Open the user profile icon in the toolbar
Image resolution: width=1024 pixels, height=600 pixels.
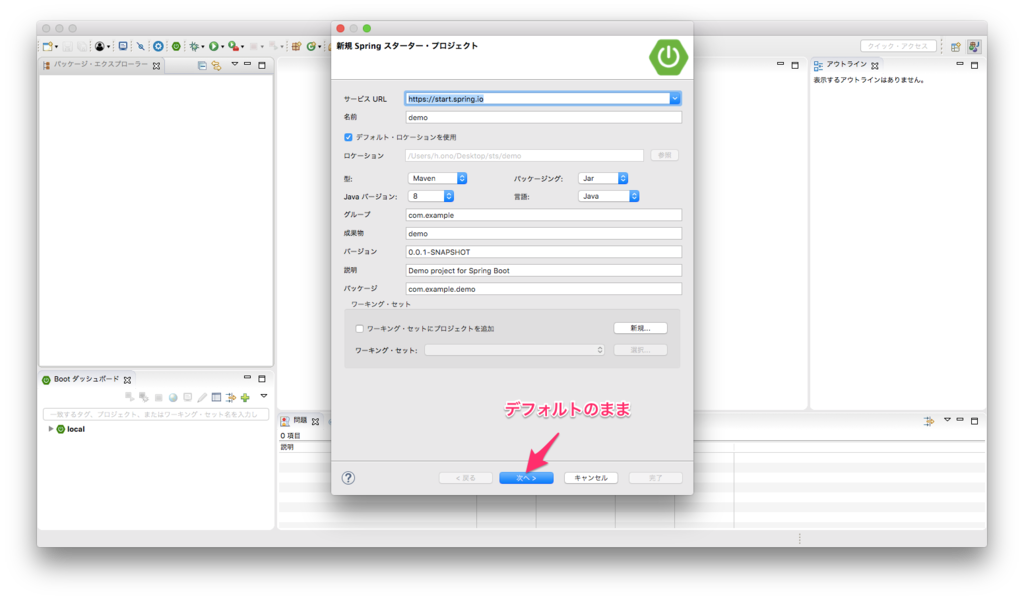coord(99,46)
